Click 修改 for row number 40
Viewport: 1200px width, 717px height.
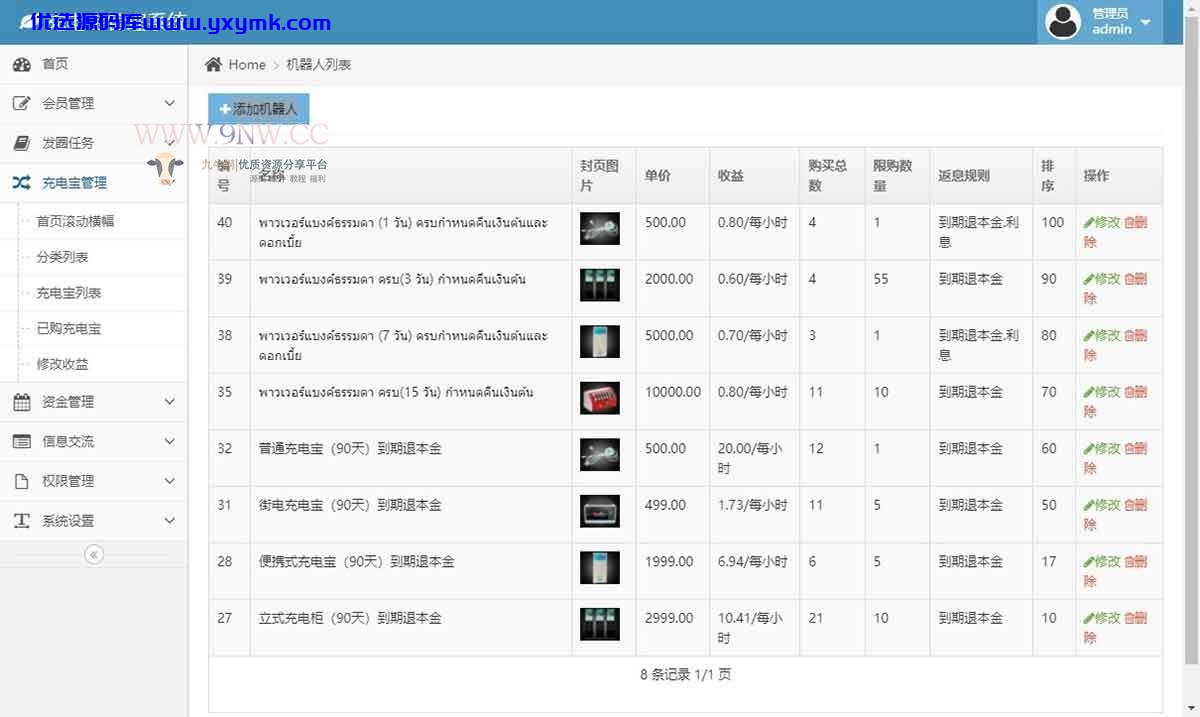(x=1102, y=222)
